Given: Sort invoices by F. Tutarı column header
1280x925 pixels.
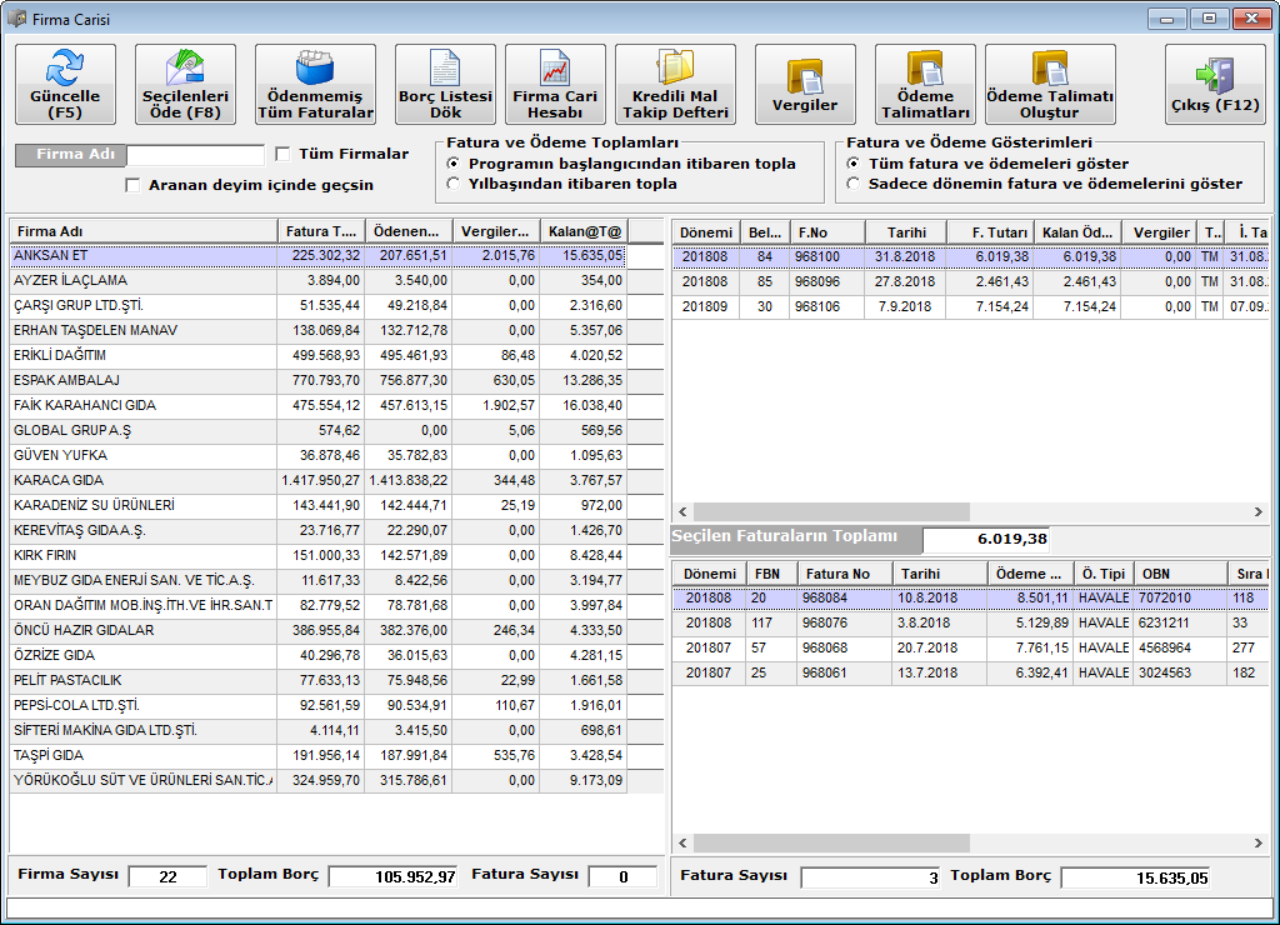Looking at the screenshot, I should [x=990, y=232].
